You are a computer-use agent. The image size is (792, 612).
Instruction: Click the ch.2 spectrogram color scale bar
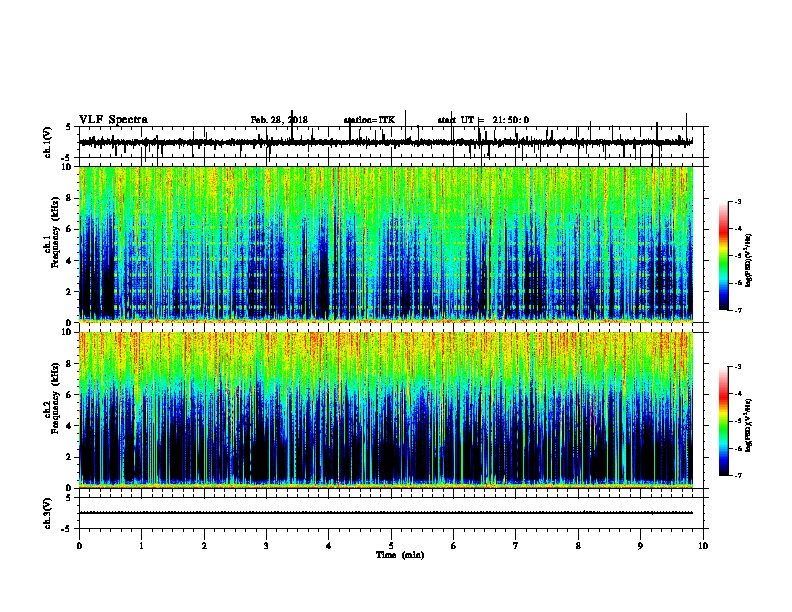pos(724,421)
